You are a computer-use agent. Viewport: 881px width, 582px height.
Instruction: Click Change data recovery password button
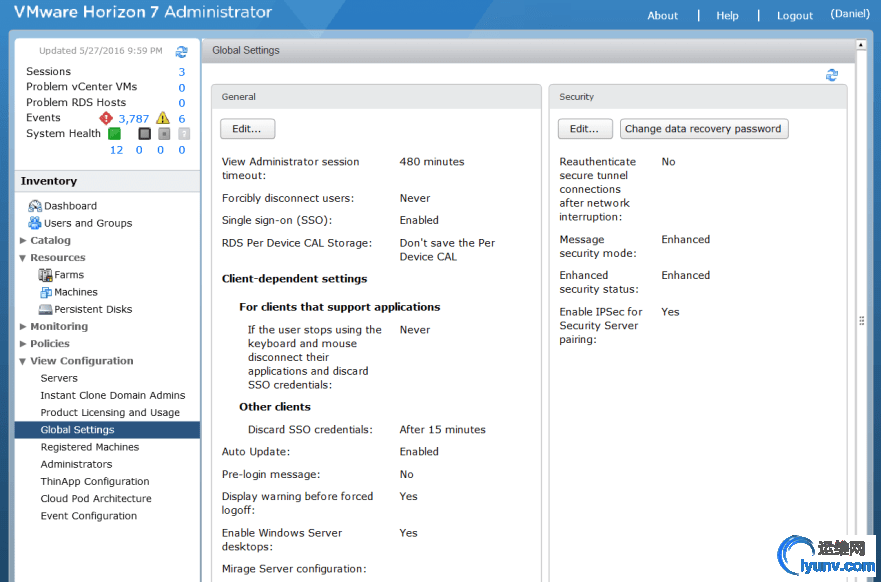coord(703,129)
